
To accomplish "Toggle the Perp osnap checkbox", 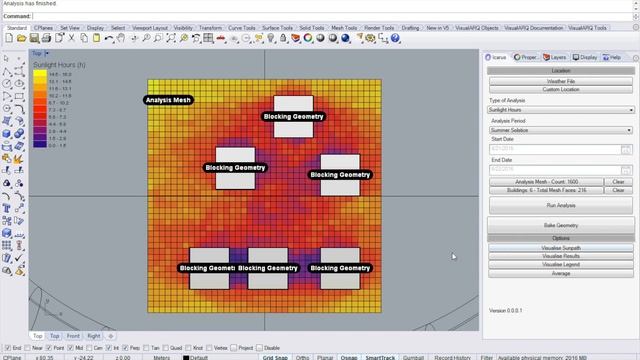I will pyautogui.click(x=125, y=348).
